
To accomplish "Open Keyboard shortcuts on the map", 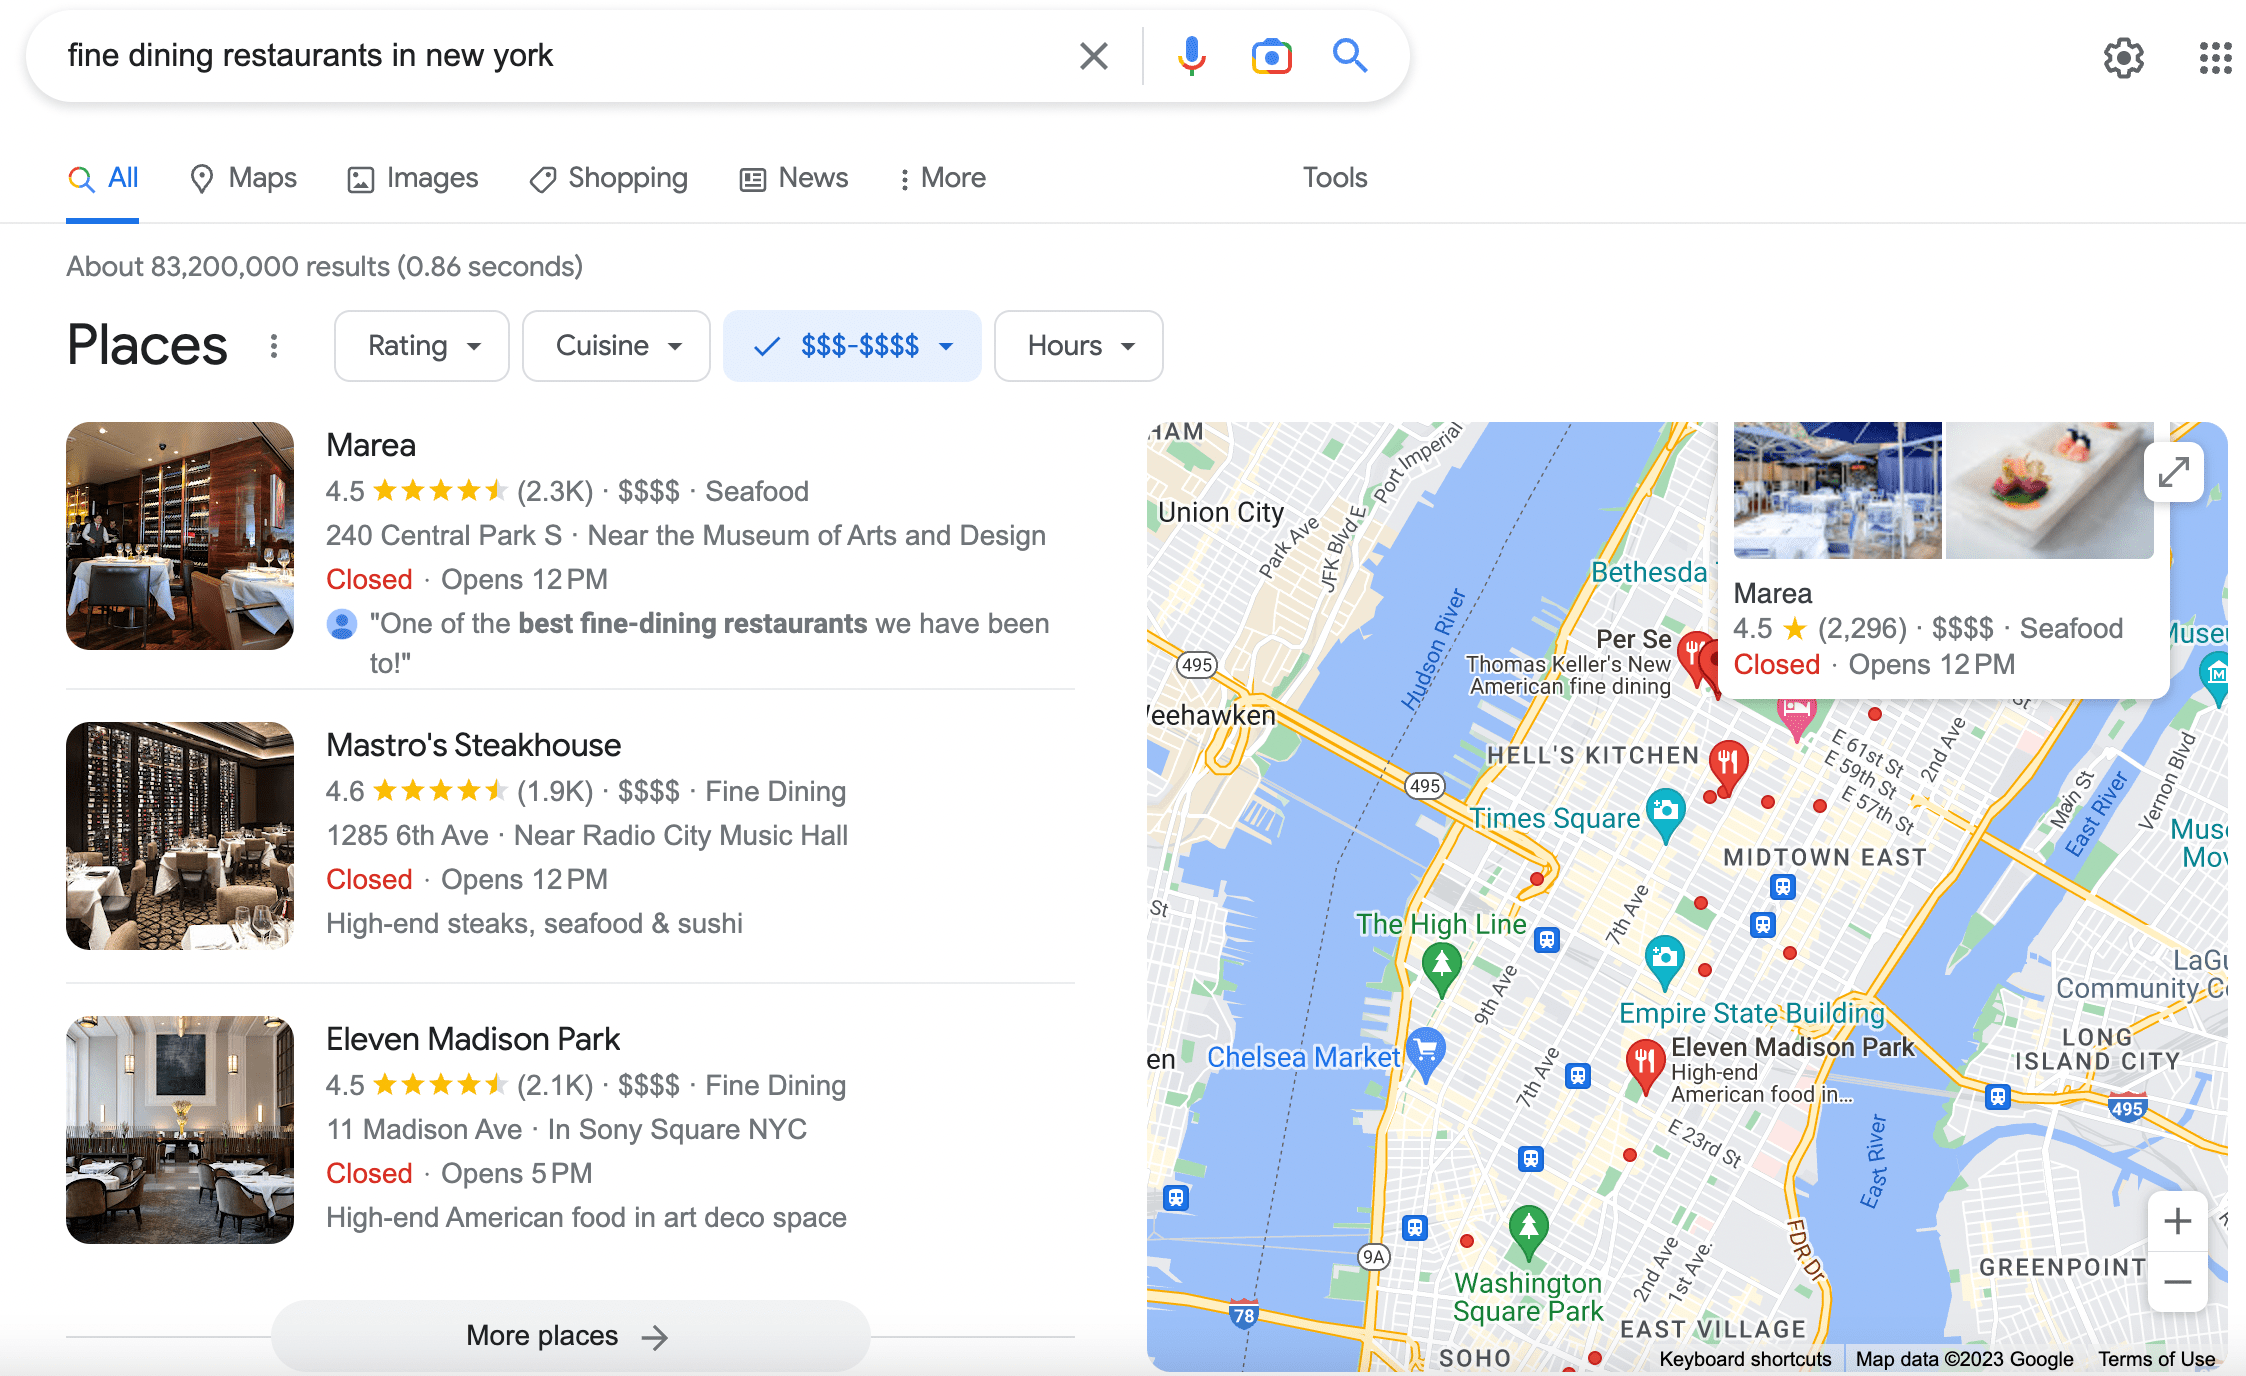I will click(1745, 1359).
